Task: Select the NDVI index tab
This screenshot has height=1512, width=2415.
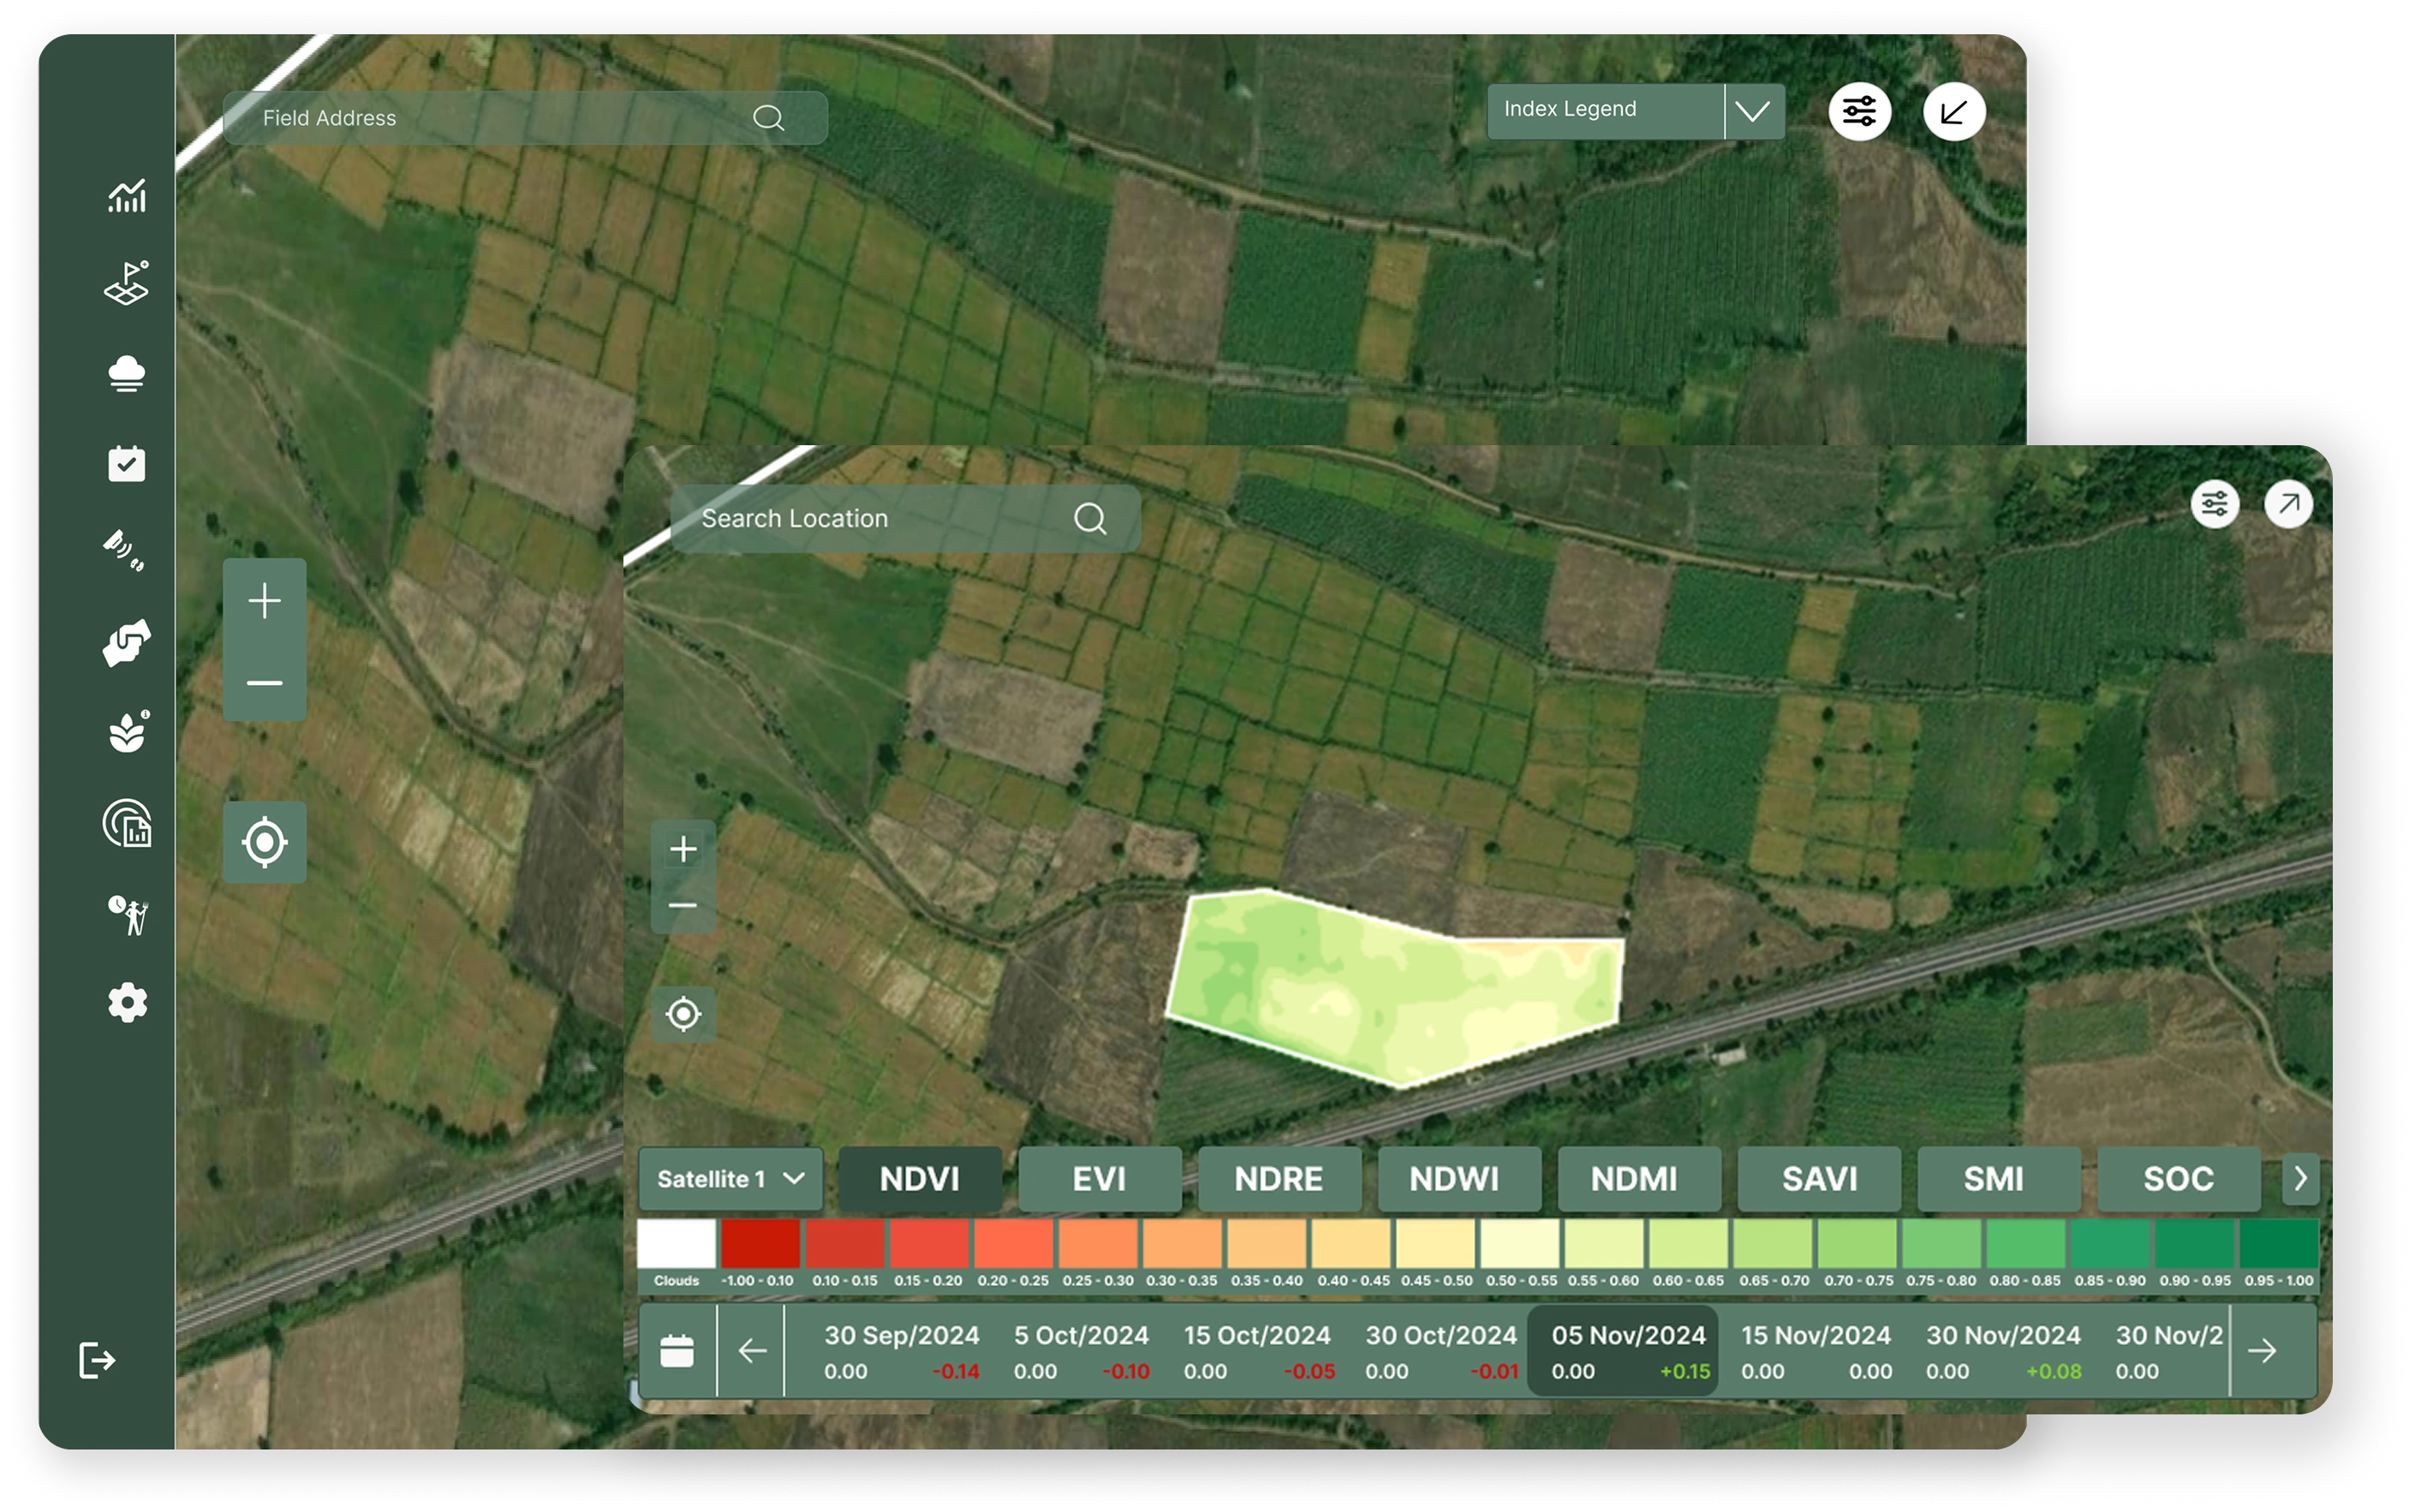Action: (920, 1179)
